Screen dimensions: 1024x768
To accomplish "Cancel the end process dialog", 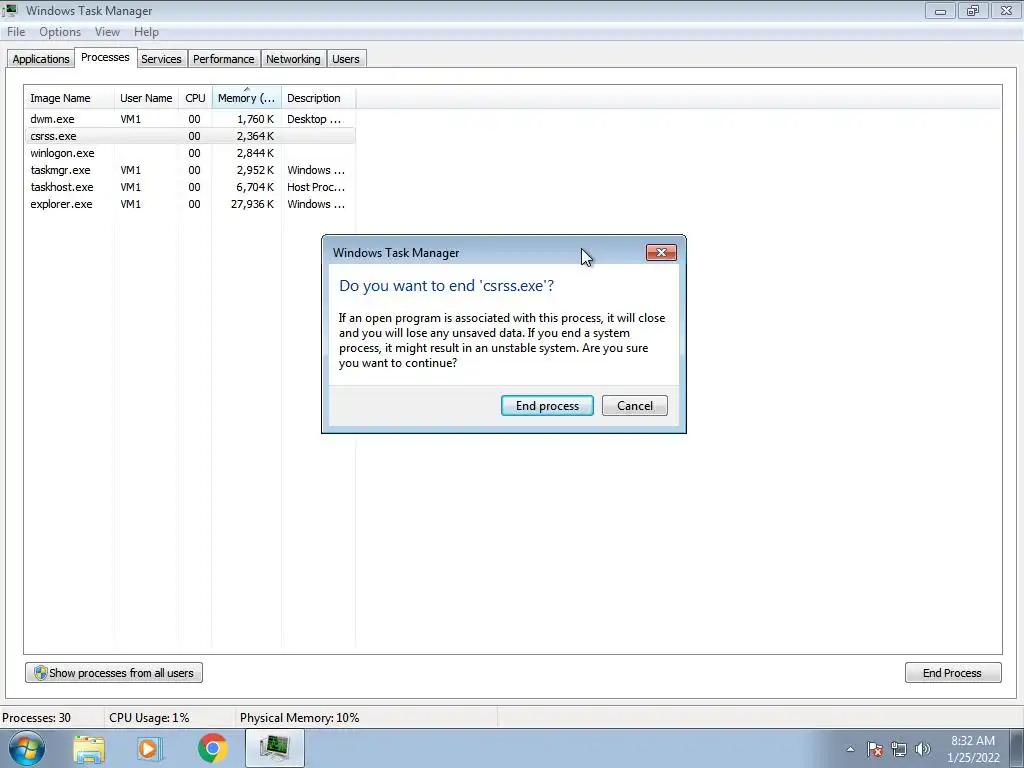I will pos(634,406).
